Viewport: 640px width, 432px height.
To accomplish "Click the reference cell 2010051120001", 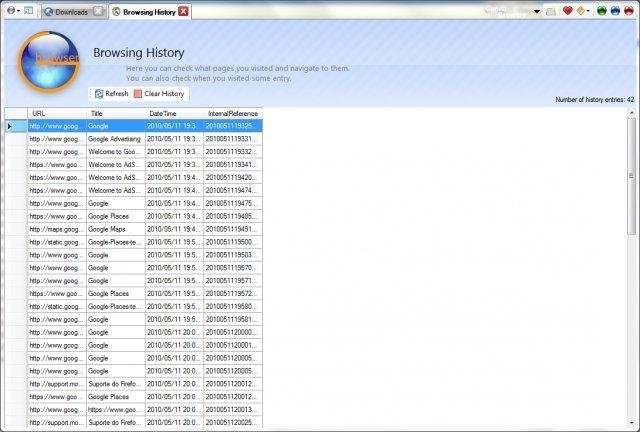I will coord(233,345).
